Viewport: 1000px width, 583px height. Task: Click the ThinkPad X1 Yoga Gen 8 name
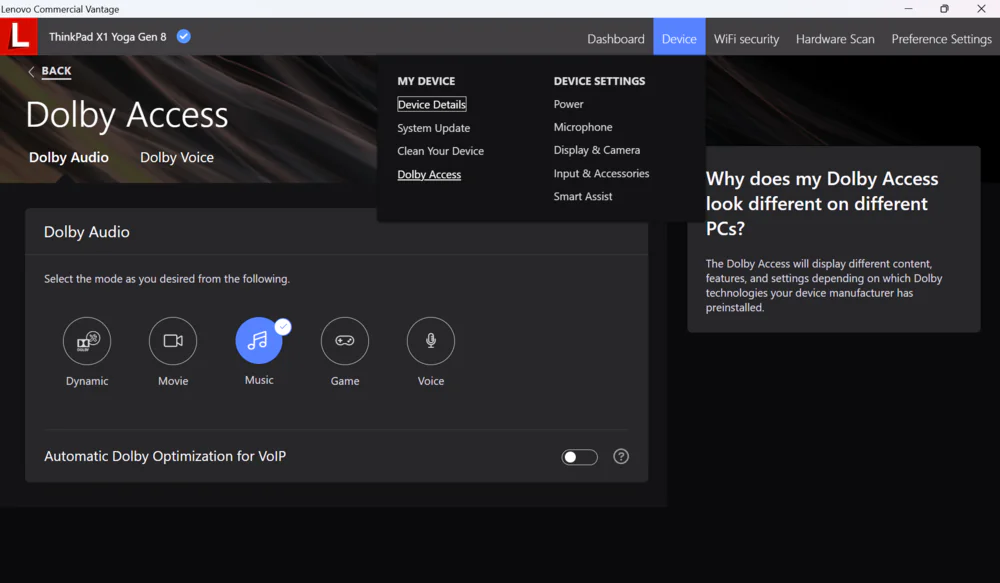pos(108,37)
